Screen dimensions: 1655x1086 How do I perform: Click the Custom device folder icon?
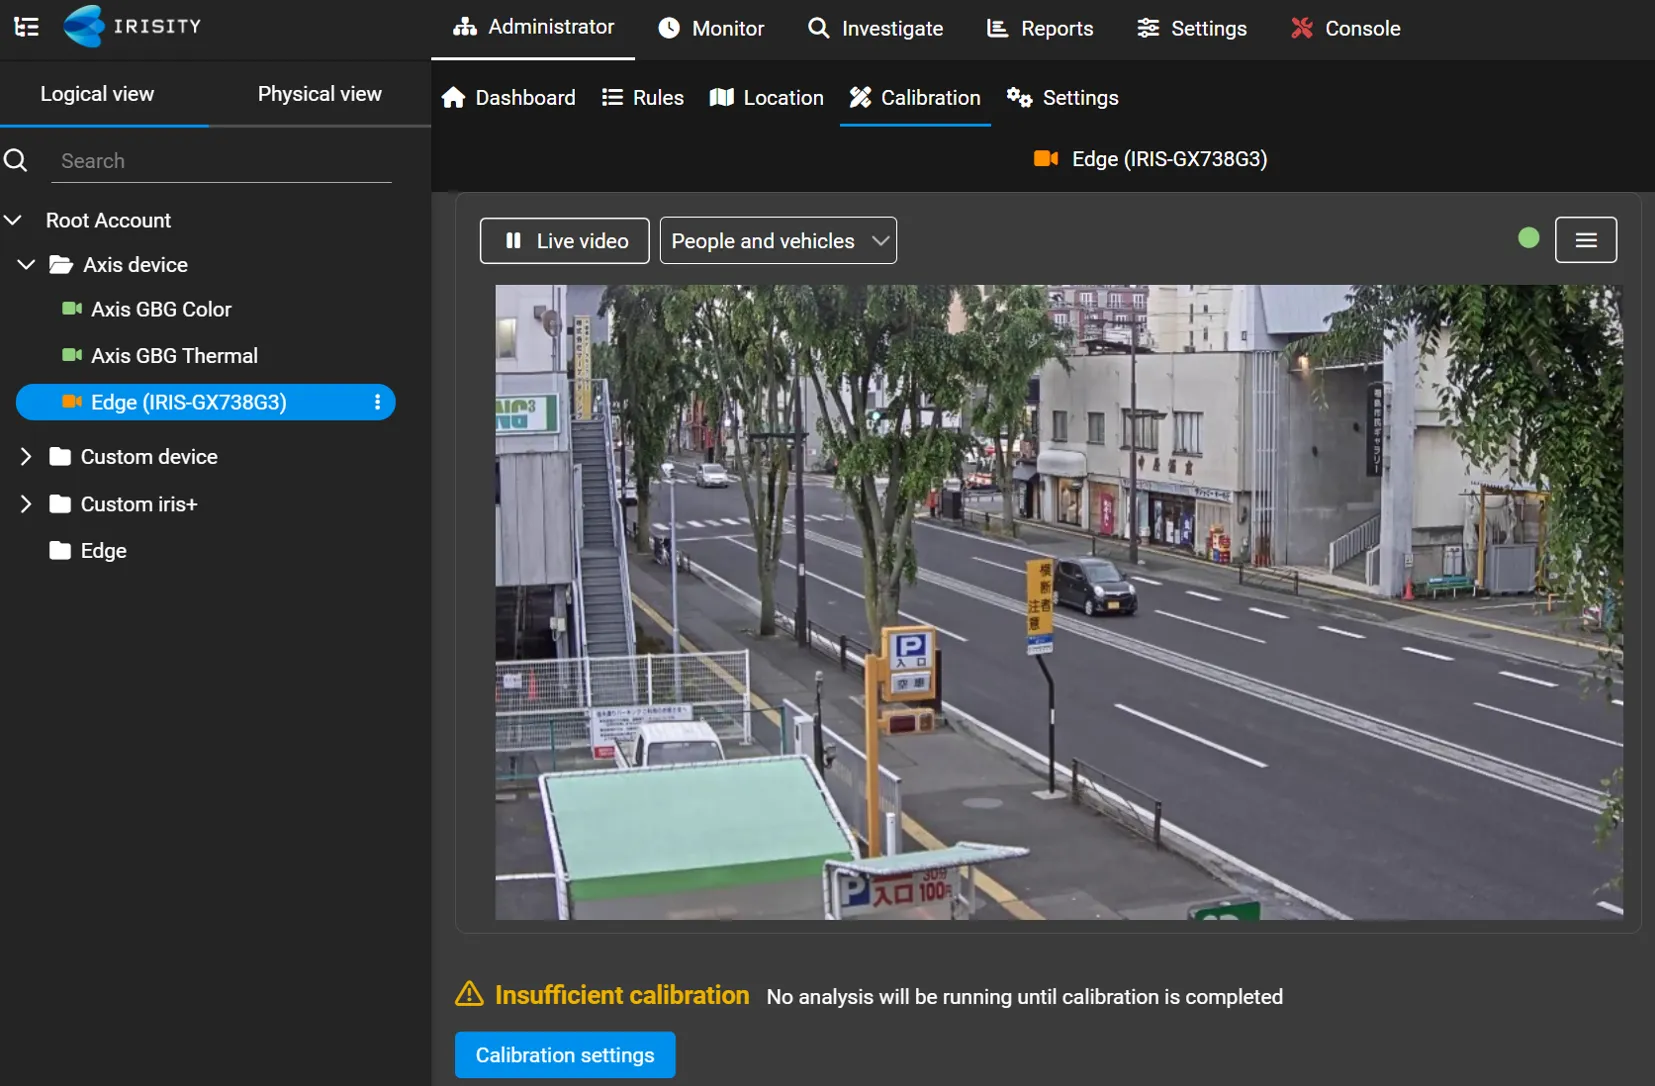click(x=60, y=457)
